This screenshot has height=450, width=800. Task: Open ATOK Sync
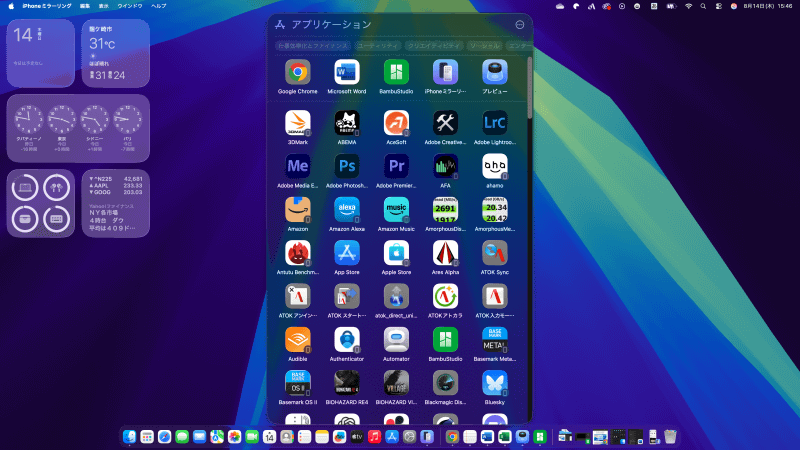pyautogui.click(x=494, y=253)
